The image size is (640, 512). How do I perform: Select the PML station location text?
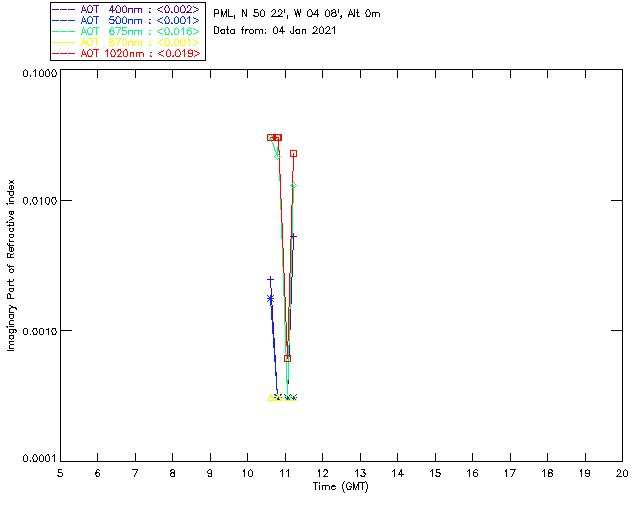click(297, 14)
